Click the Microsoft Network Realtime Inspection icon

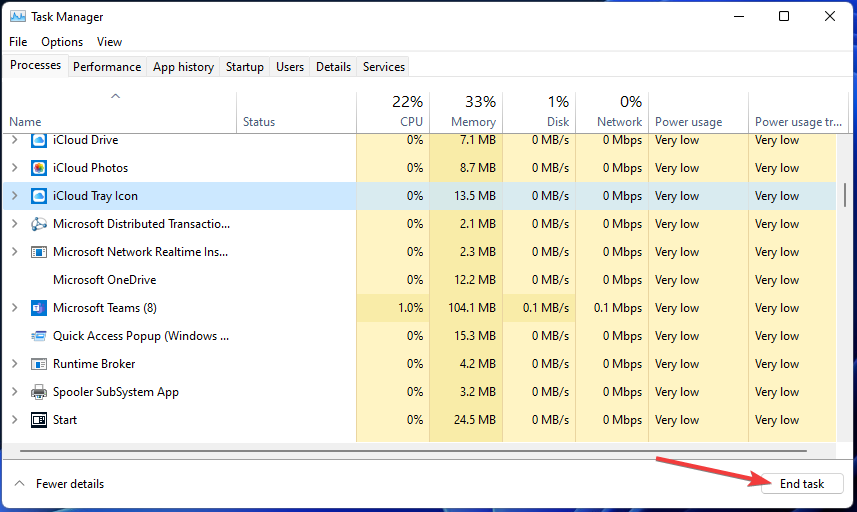[39, 252]
